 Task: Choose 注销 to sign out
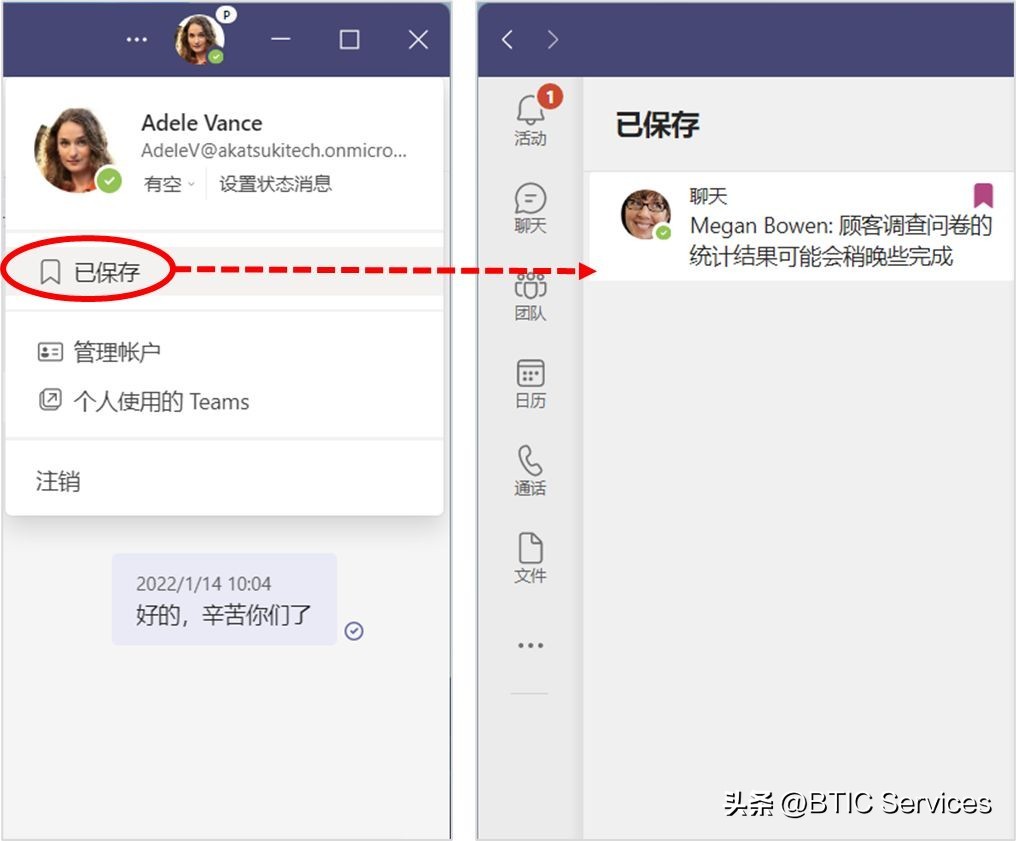click(x=57, y=480)
